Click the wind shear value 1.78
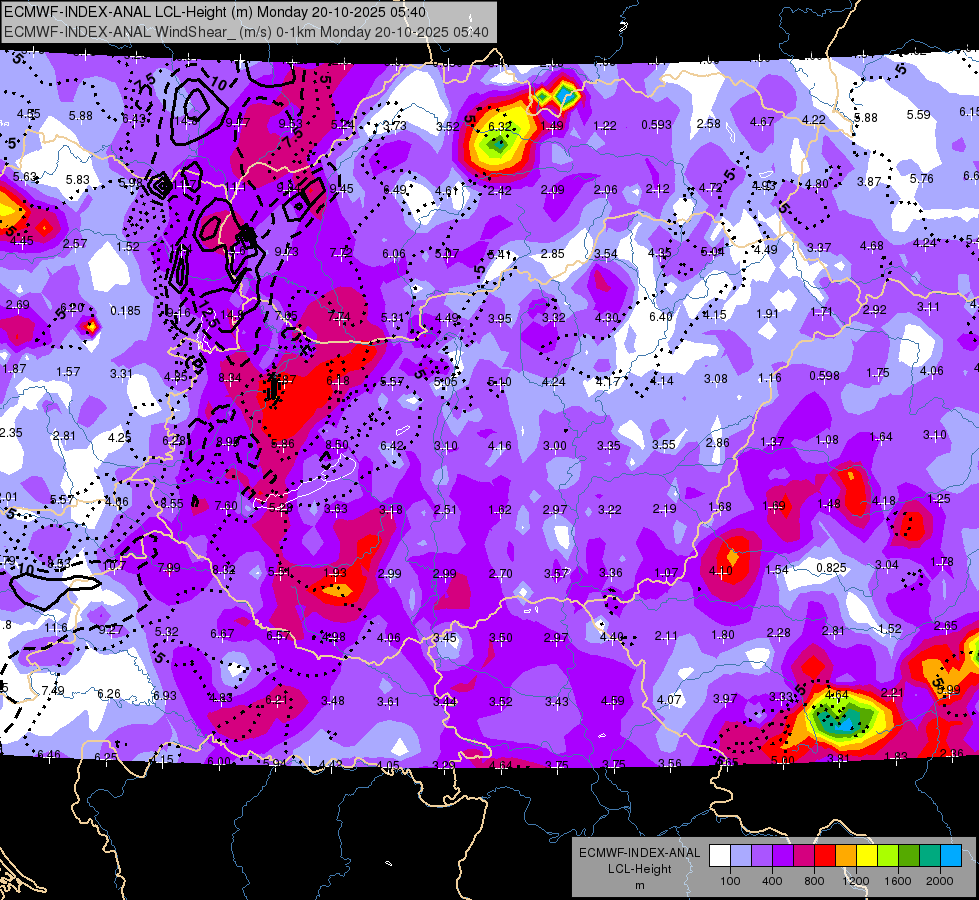Viewport: 979px width, 900px height. point(942,561)
